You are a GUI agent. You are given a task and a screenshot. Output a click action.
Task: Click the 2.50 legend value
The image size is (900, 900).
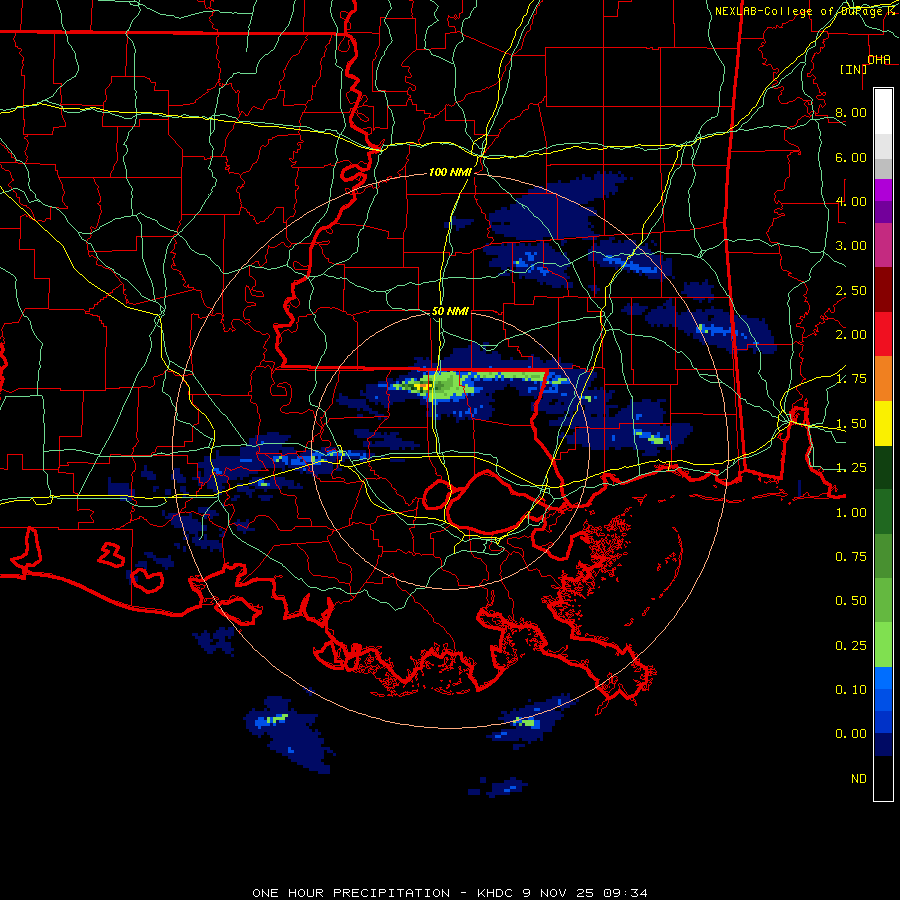pos(850,290)
